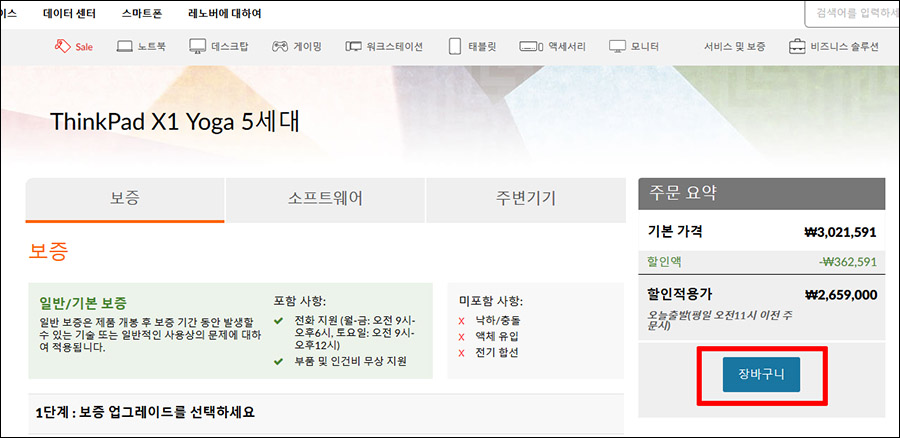The height and width of the screenshot is (438, 900).
Task: Click the briefcase icon beside 비즈니스 솔루션
Action: coord(797,46)
